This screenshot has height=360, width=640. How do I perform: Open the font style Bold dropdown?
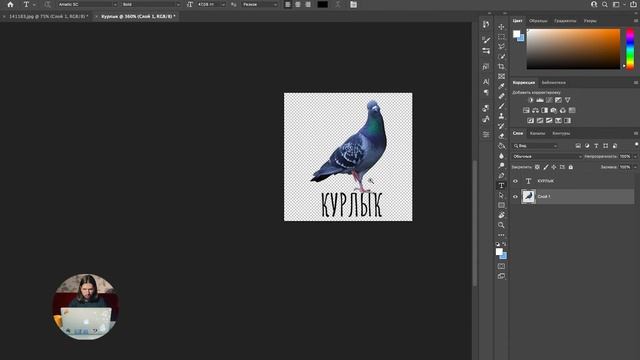151,4
